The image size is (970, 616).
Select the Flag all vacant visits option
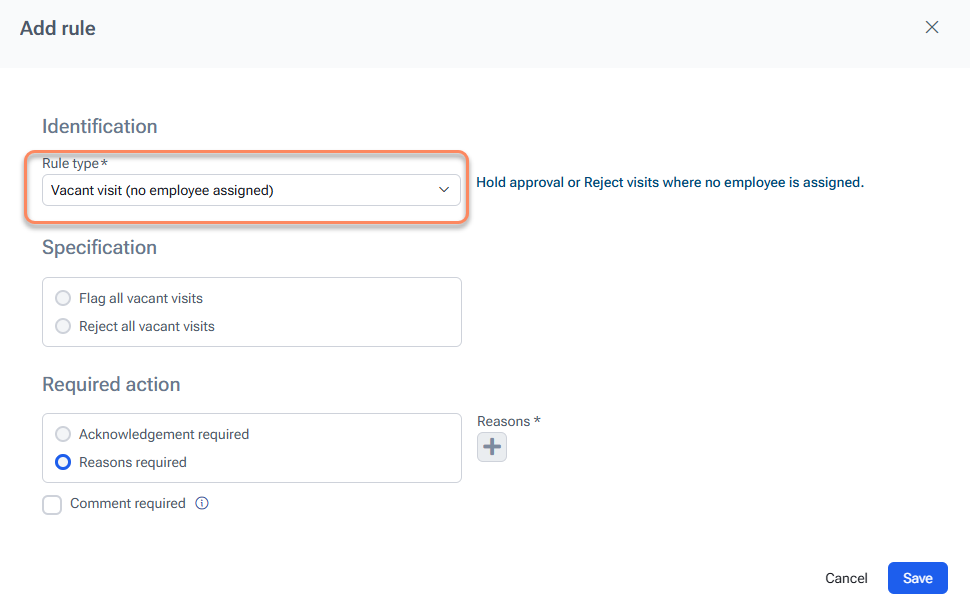(64, 298)
